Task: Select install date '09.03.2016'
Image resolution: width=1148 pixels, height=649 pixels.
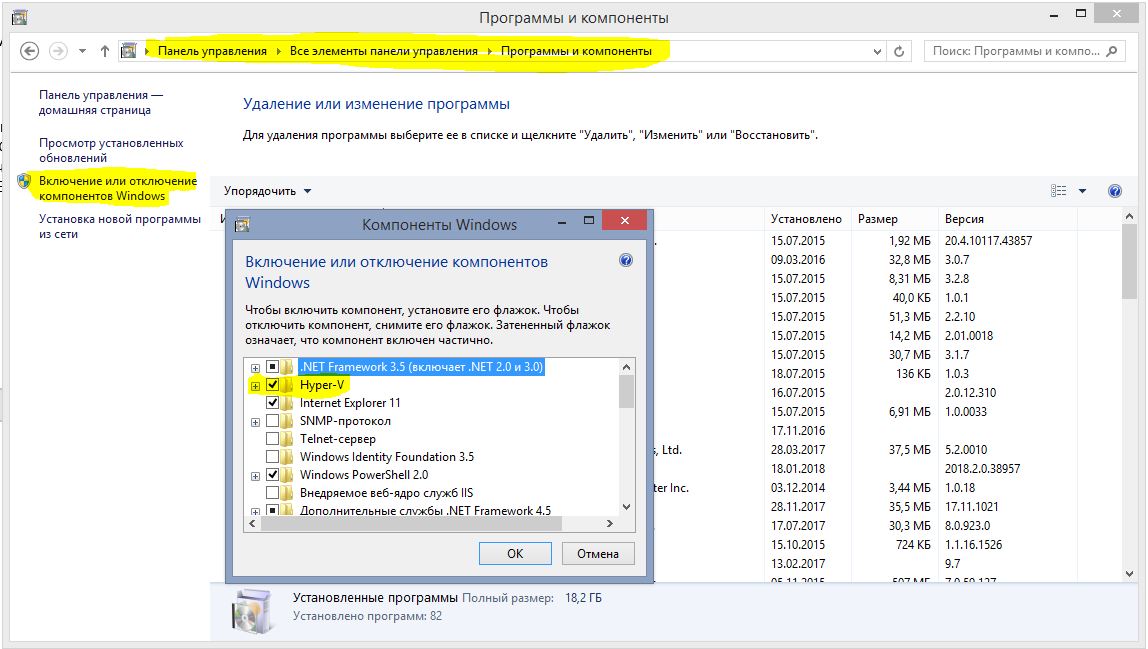Action: 798,260
